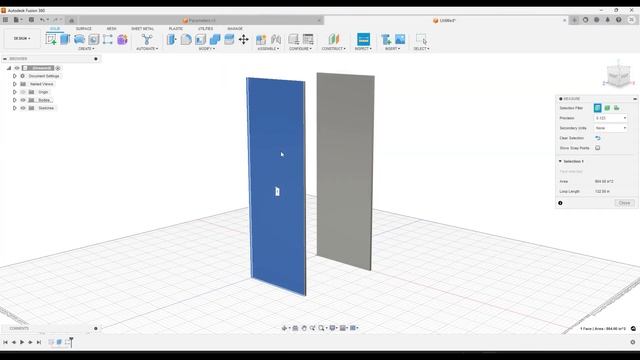Switch to the Manage tab
Viewport: 640px width, 360px height.
click(x=235, y=29)
